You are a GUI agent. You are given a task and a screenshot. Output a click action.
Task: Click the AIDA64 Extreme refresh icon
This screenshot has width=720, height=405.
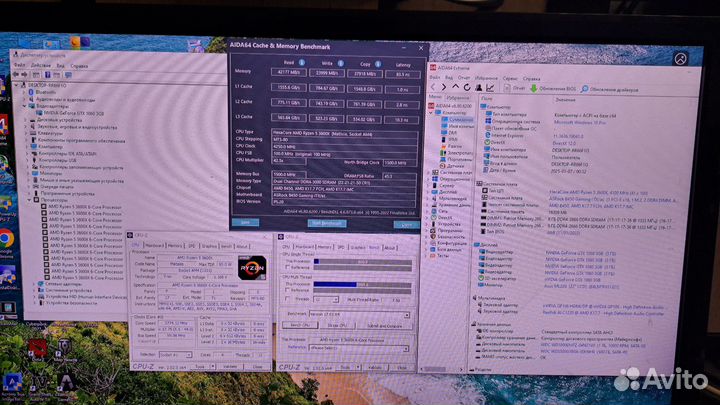click(467, 87)
